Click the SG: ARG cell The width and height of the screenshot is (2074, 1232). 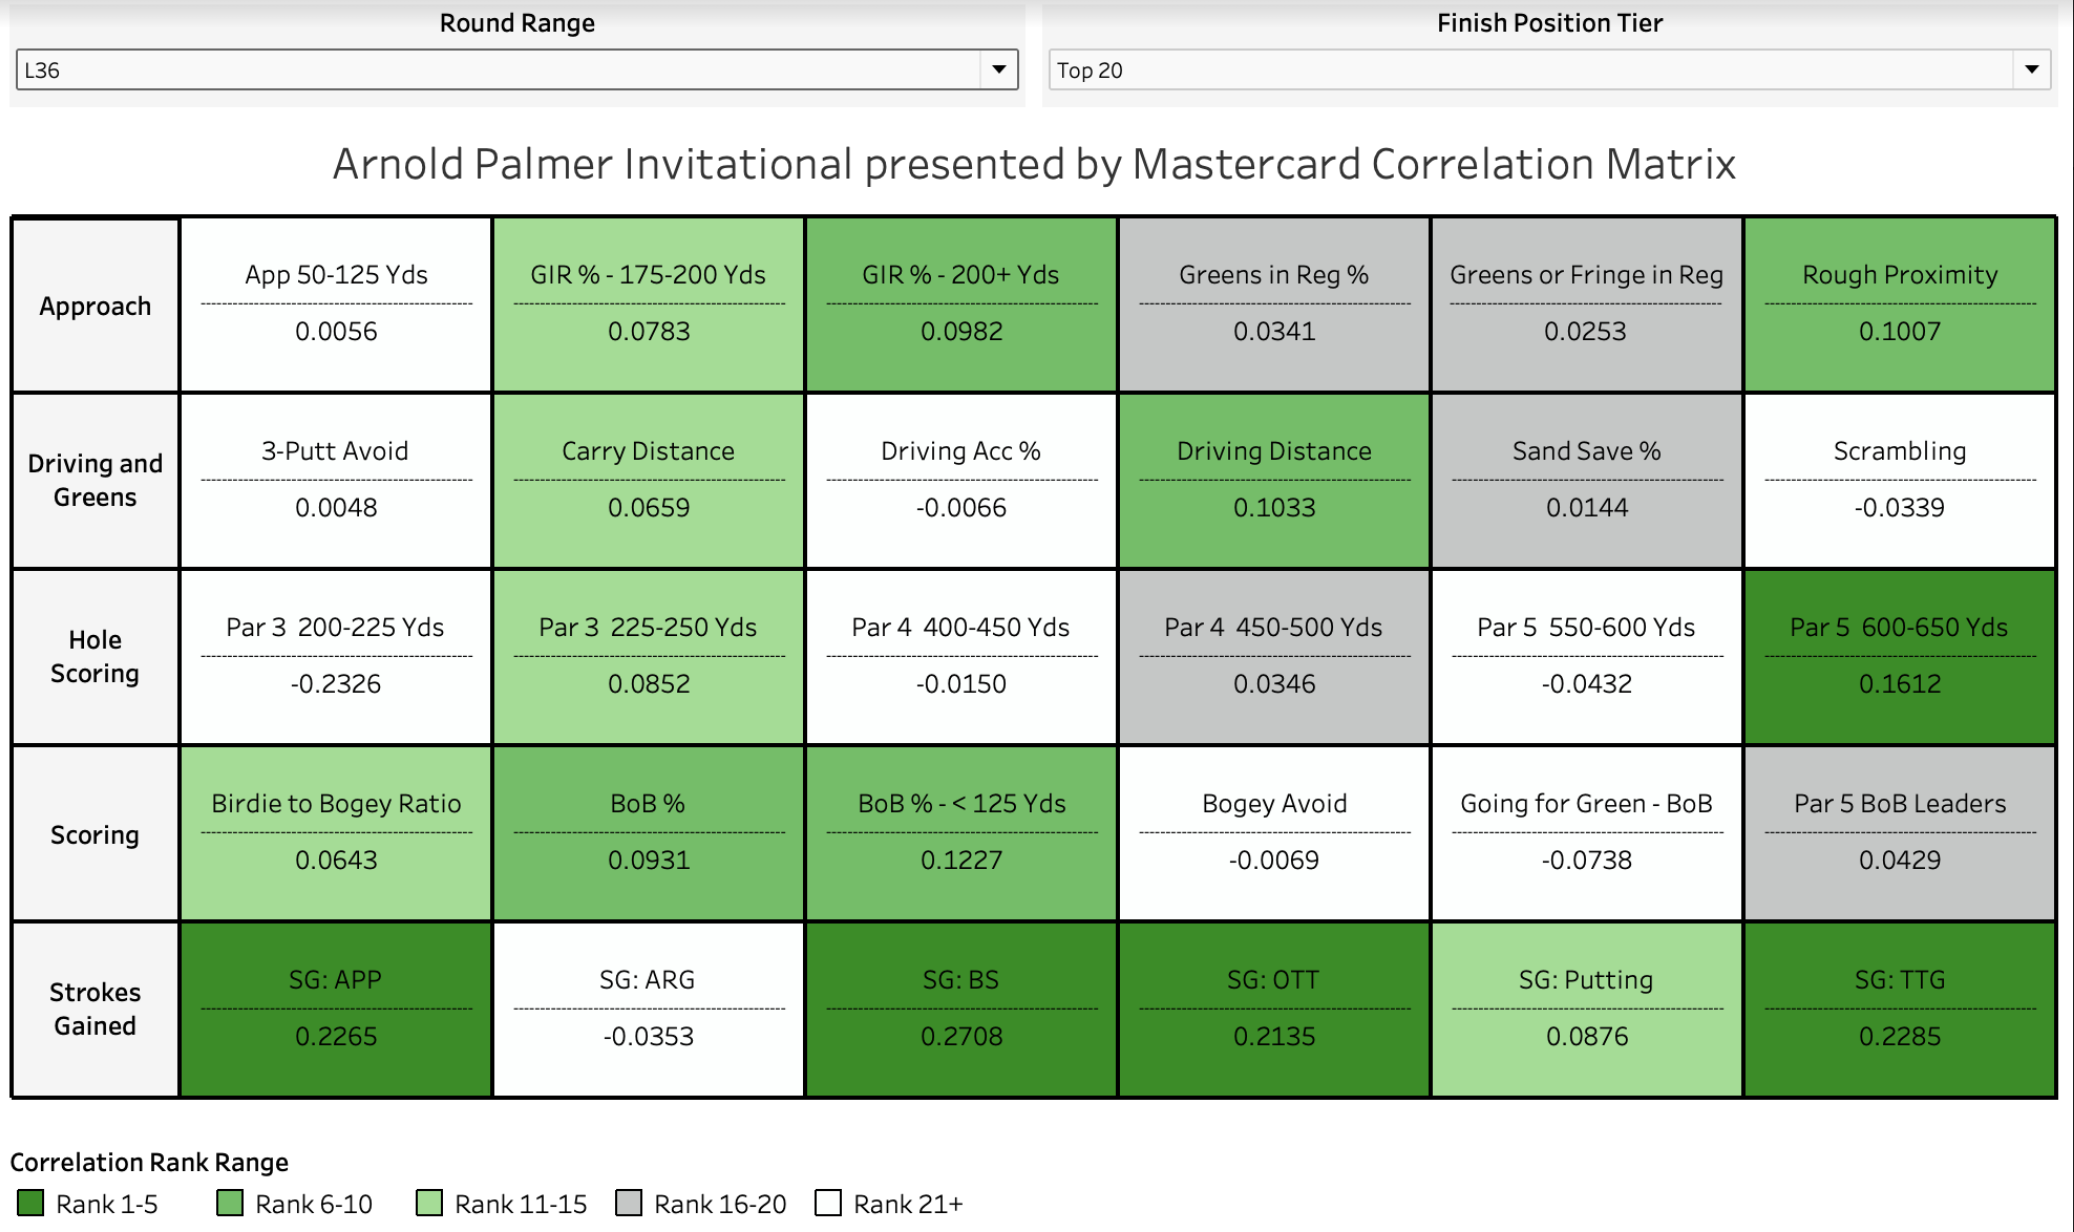648,1009
